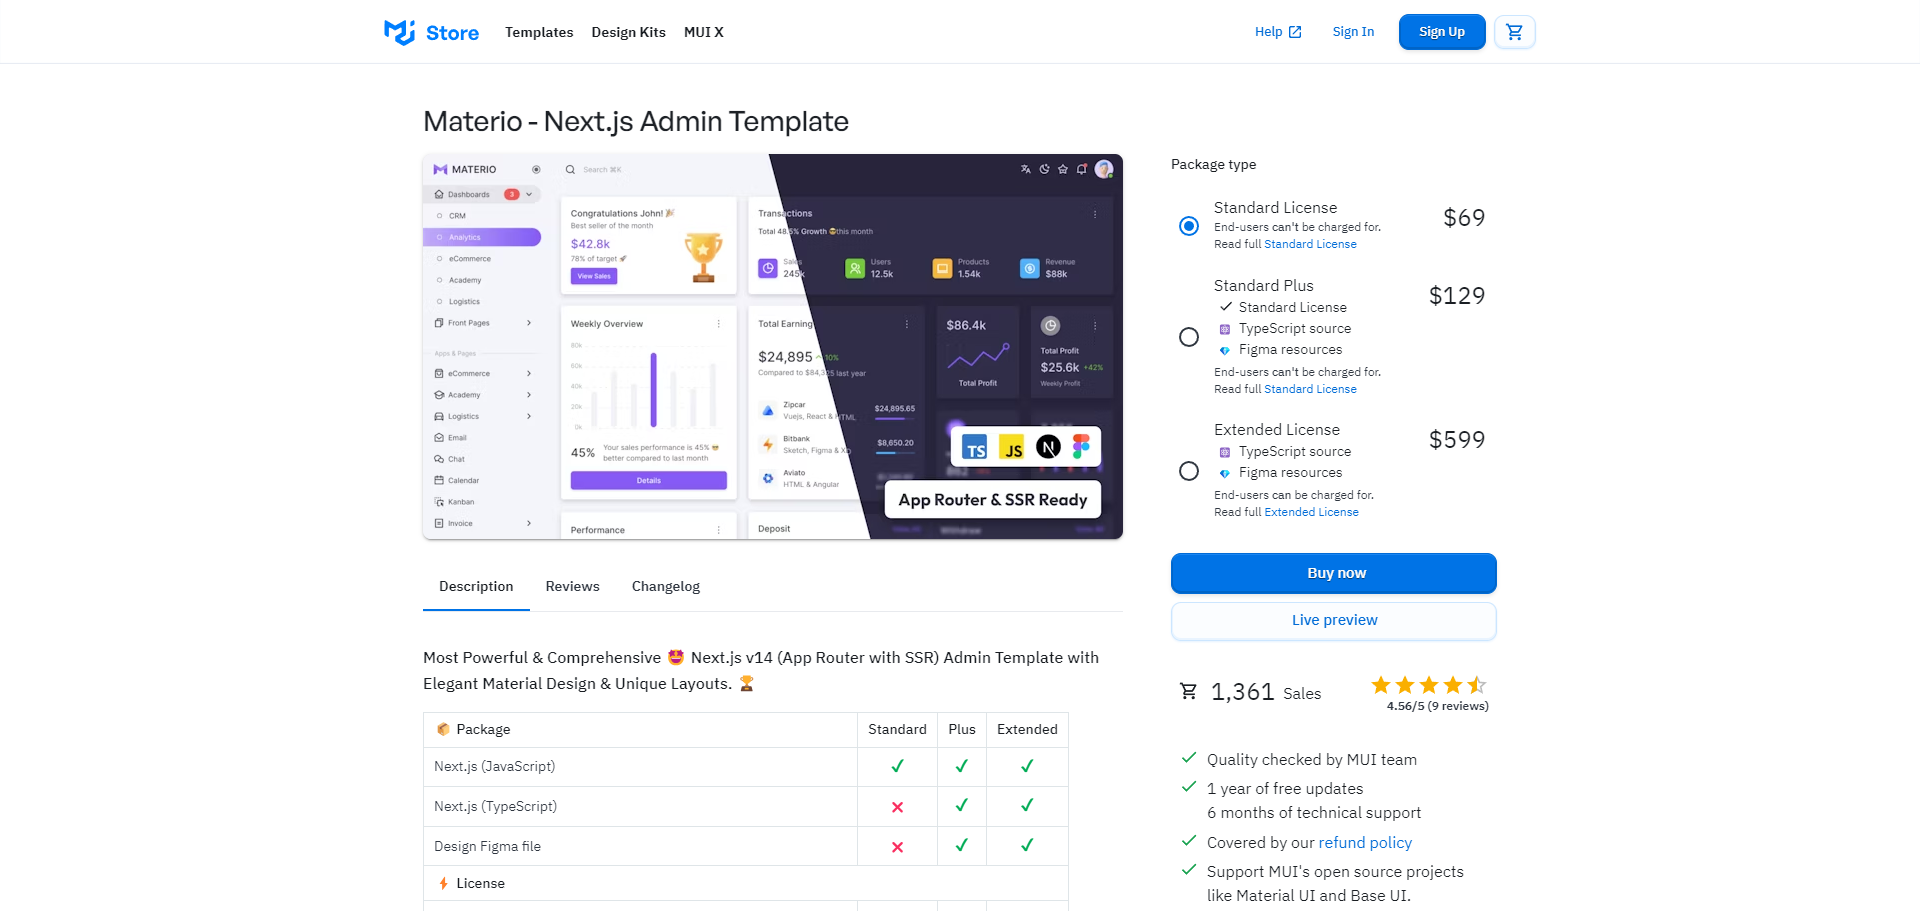Open the Templates menu

tap(539, 32)
